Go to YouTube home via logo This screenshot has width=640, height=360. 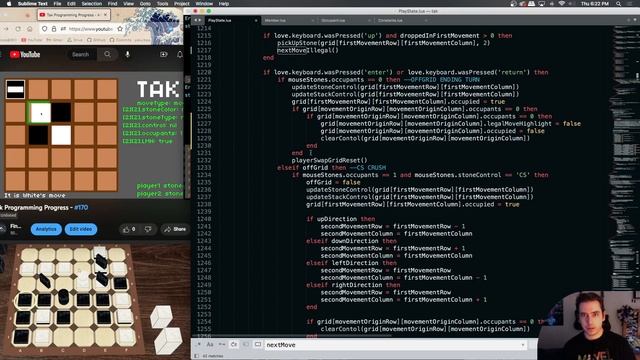click(25, 54)
